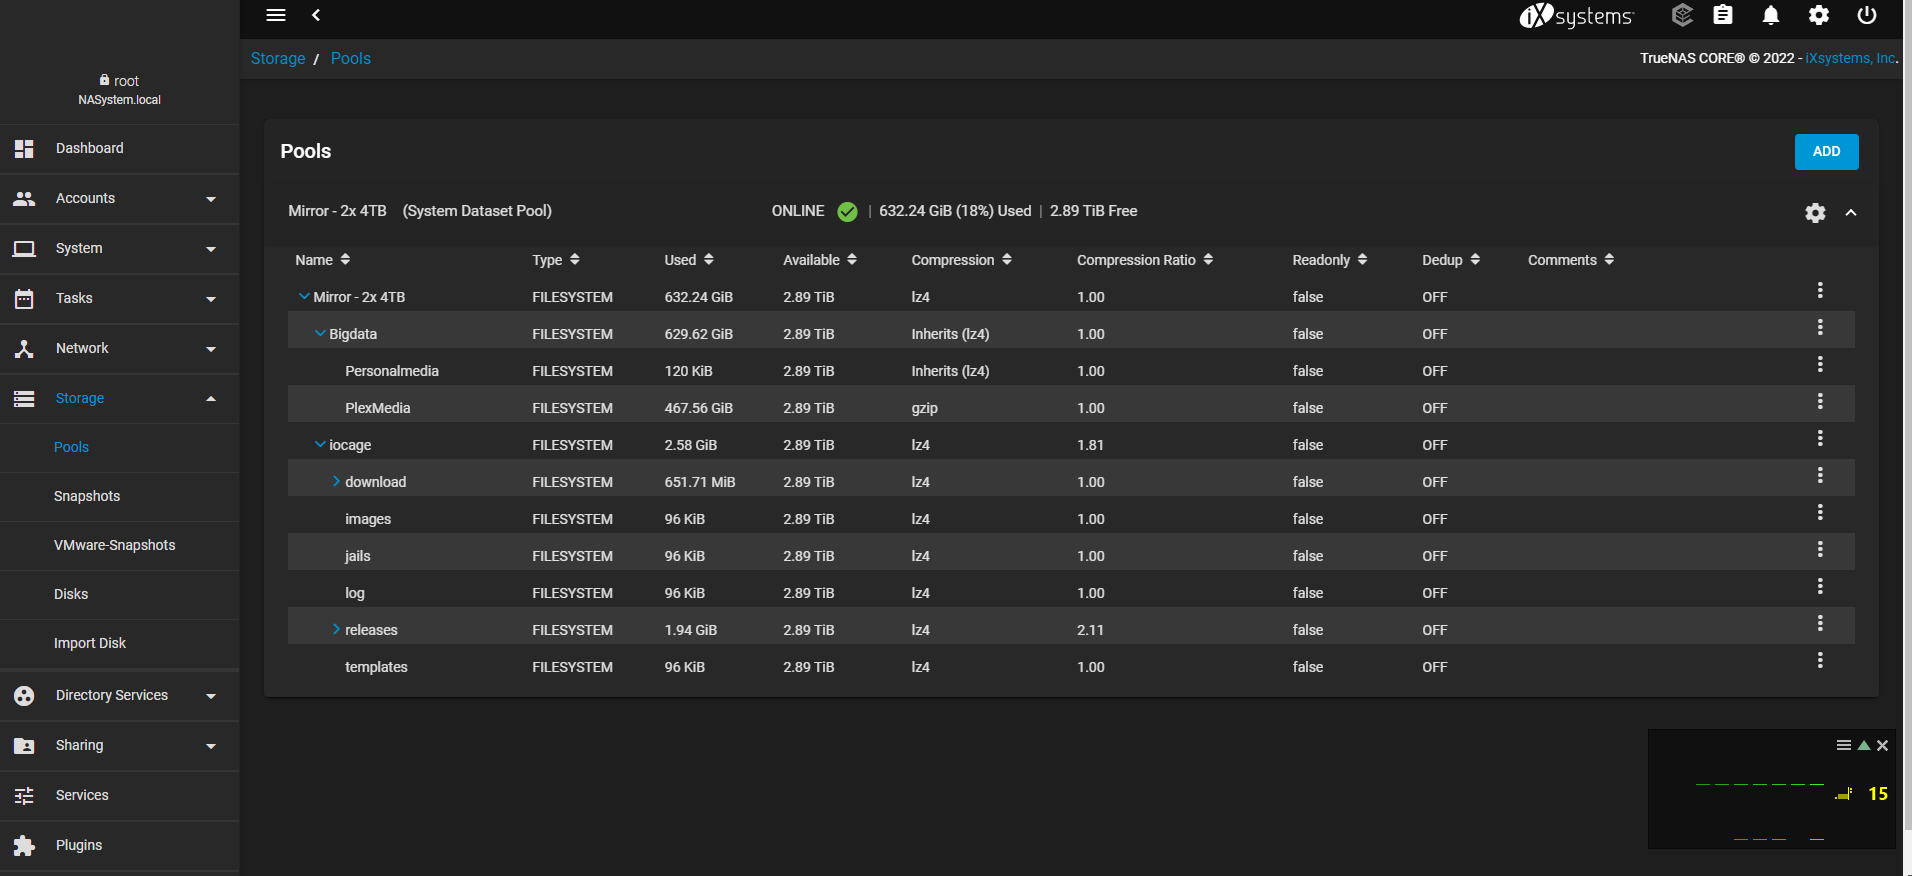Sort by Compression column
This screenshot has height=876, width=1912.
pos(962,260)
